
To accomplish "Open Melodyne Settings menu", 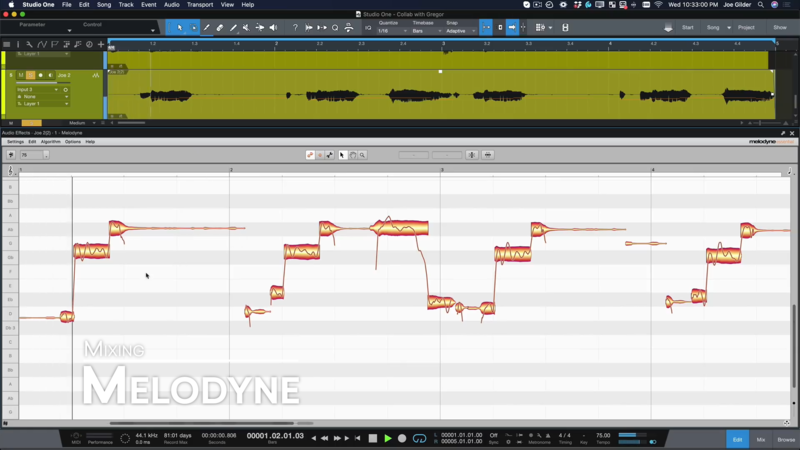I will click(x=15, y=142).
